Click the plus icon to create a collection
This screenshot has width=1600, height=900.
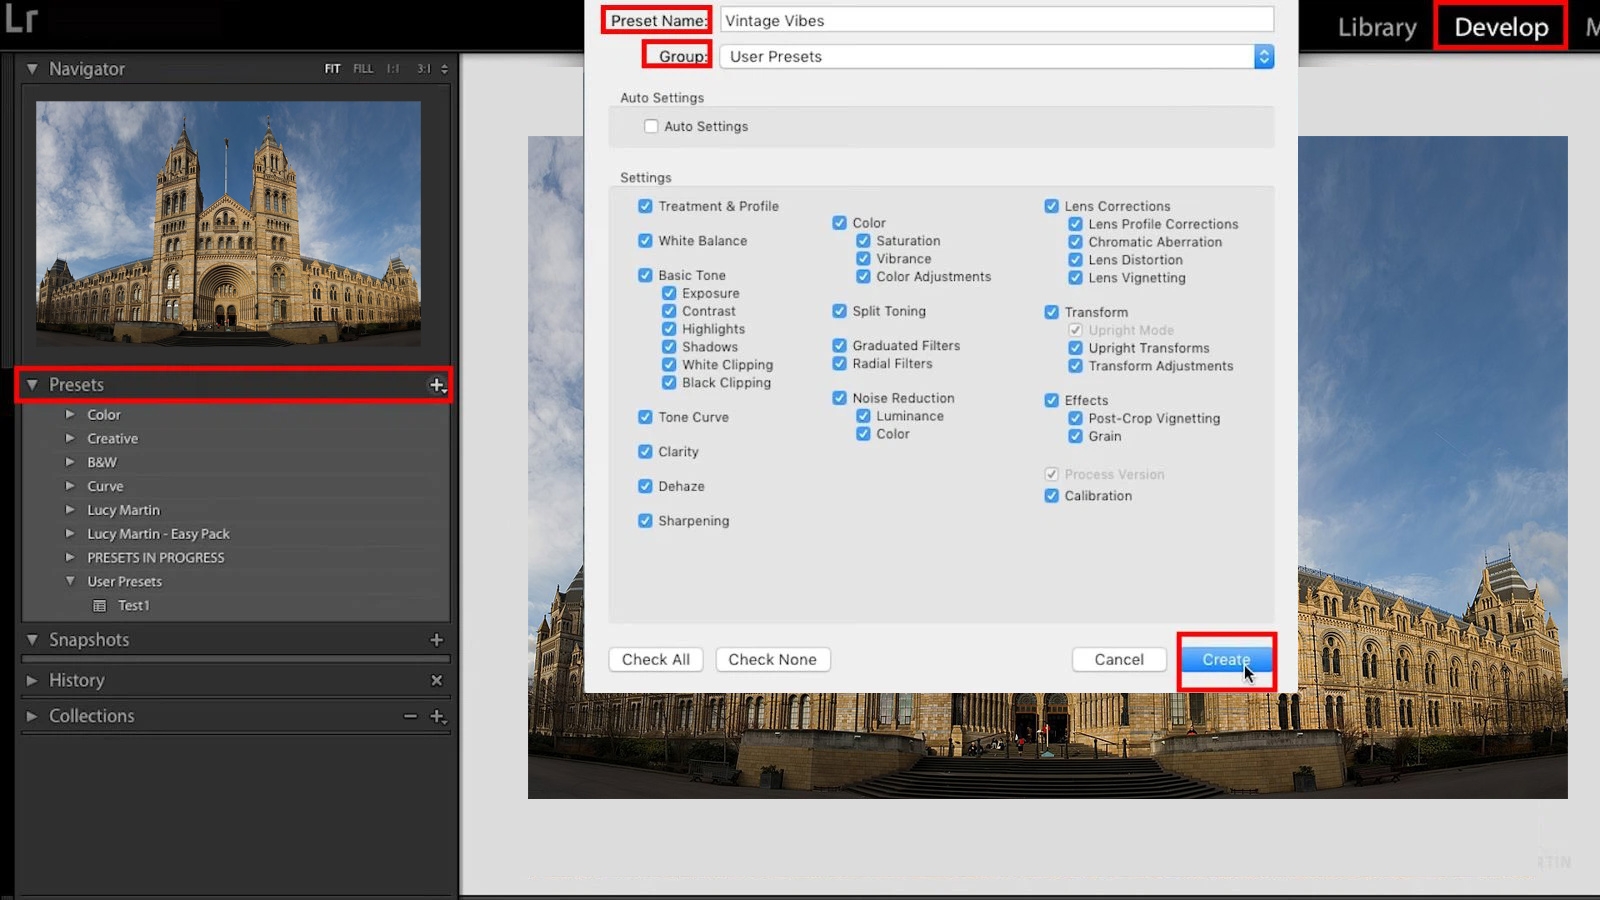point(436,716)
